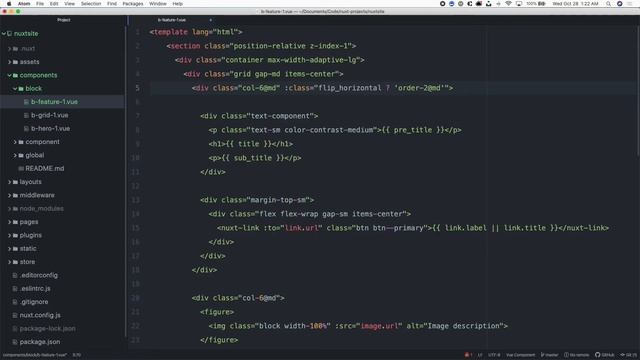Open the Wi-Fi status menu
The width and height of the screenshot is (640, 360).
point(508,4)
